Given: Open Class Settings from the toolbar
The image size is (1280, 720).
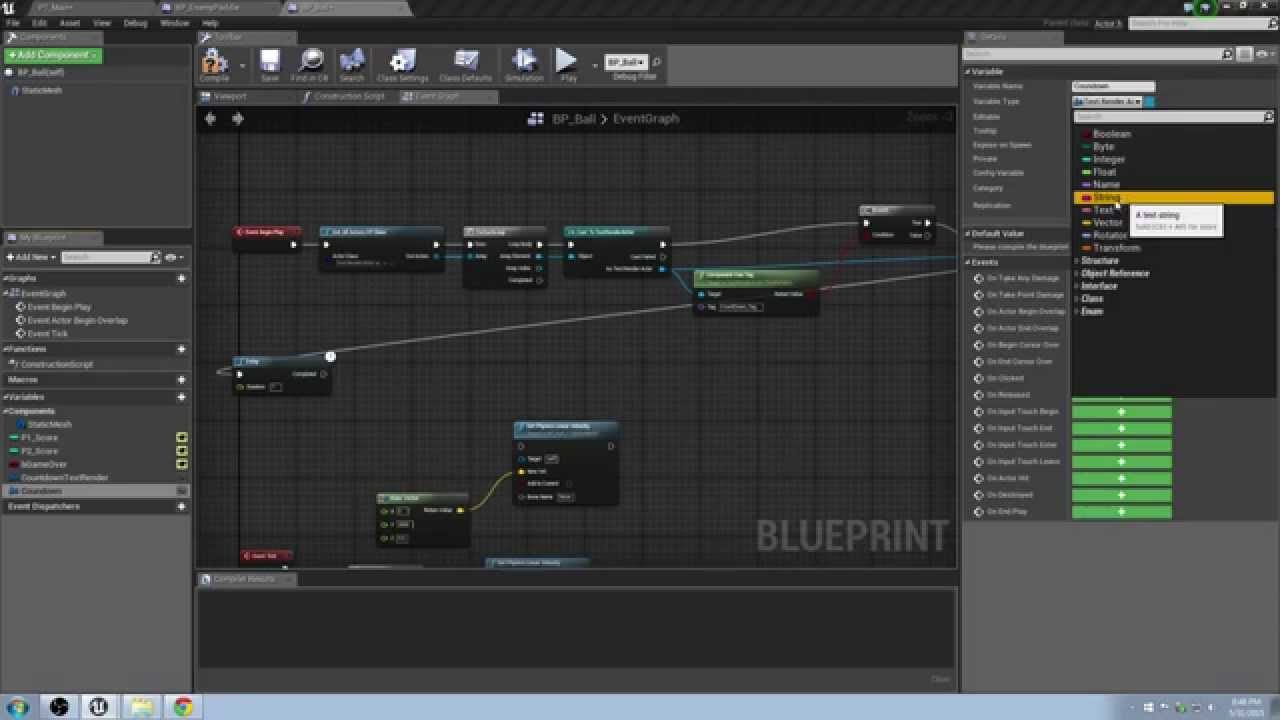Looking at the screenshot, I should point(403,63).
